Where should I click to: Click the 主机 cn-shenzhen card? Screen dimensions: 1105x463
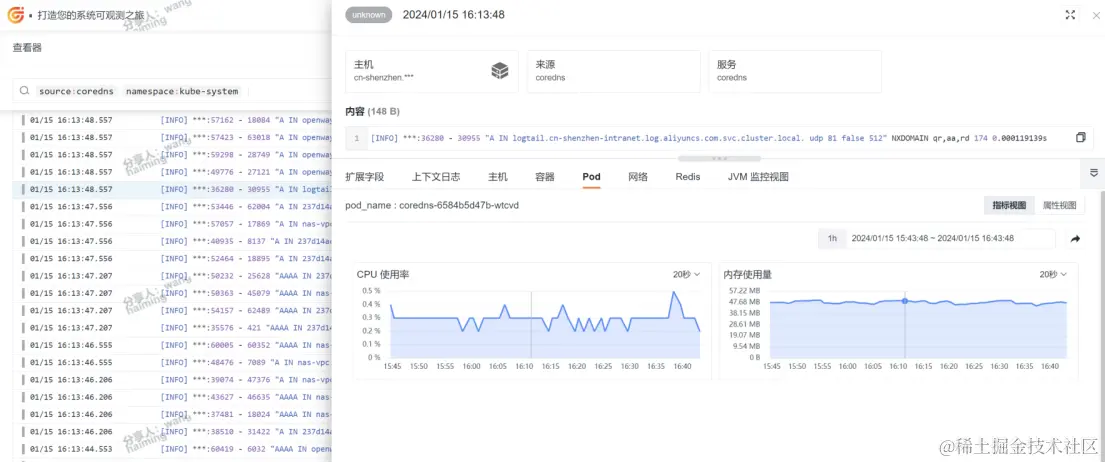pyautogui.click(x=432, y=71)
